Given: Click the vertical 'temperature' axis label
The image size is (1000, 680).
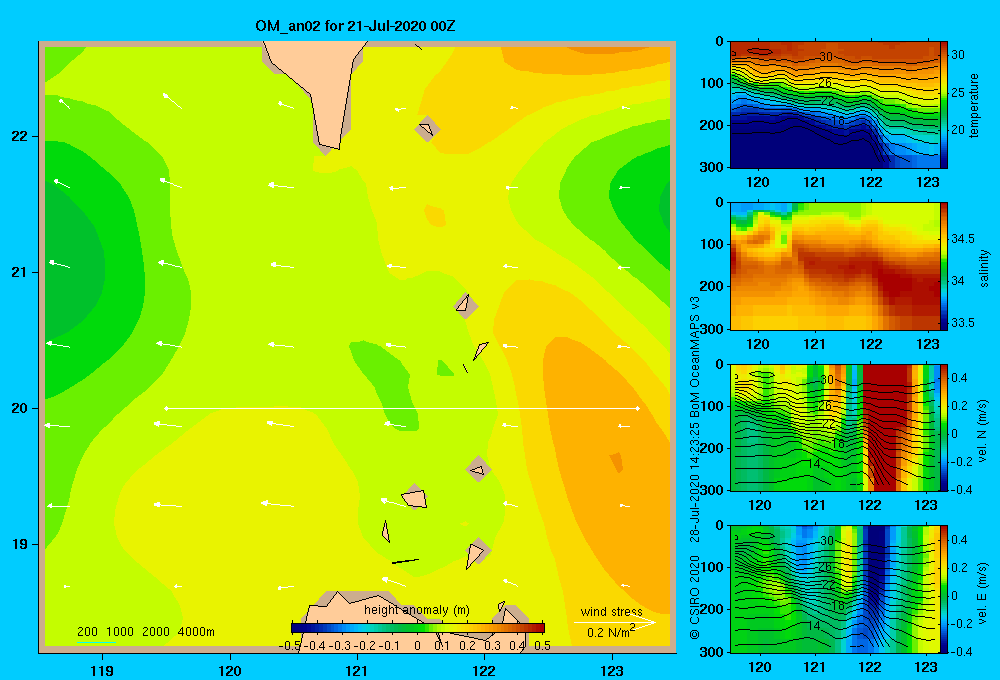Looking at the screenshot, I should pos(974,105).
